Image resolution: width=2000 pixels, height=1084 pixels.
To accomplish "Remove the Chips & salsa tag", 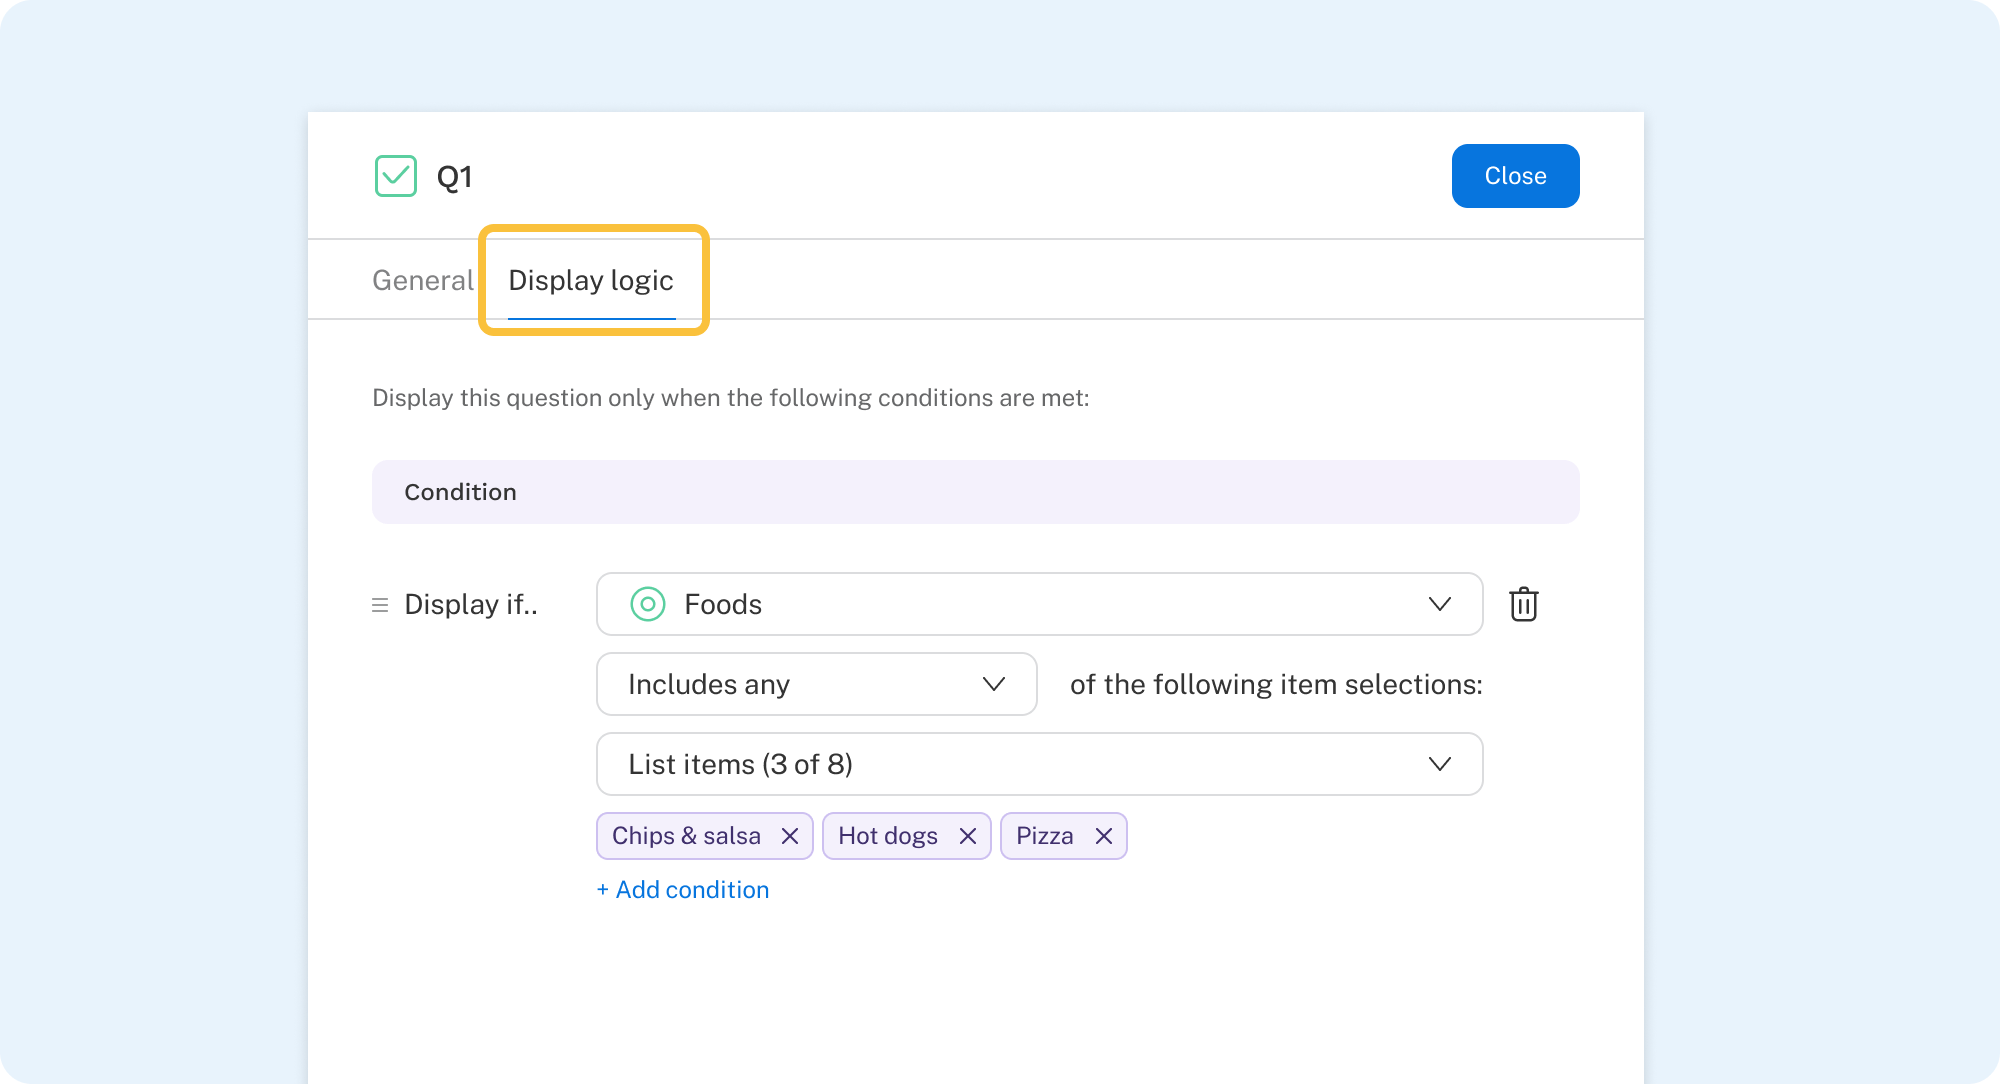I will tap(790, 836).
